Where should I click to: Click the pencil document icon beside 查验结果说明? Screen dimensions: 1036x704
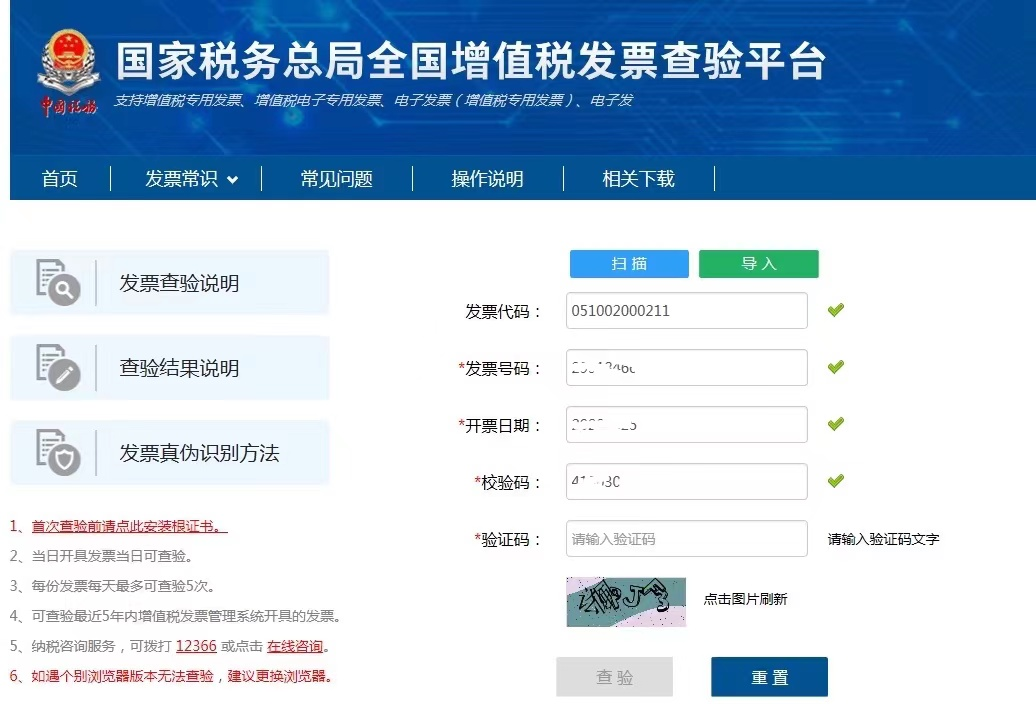pos(57,367)
